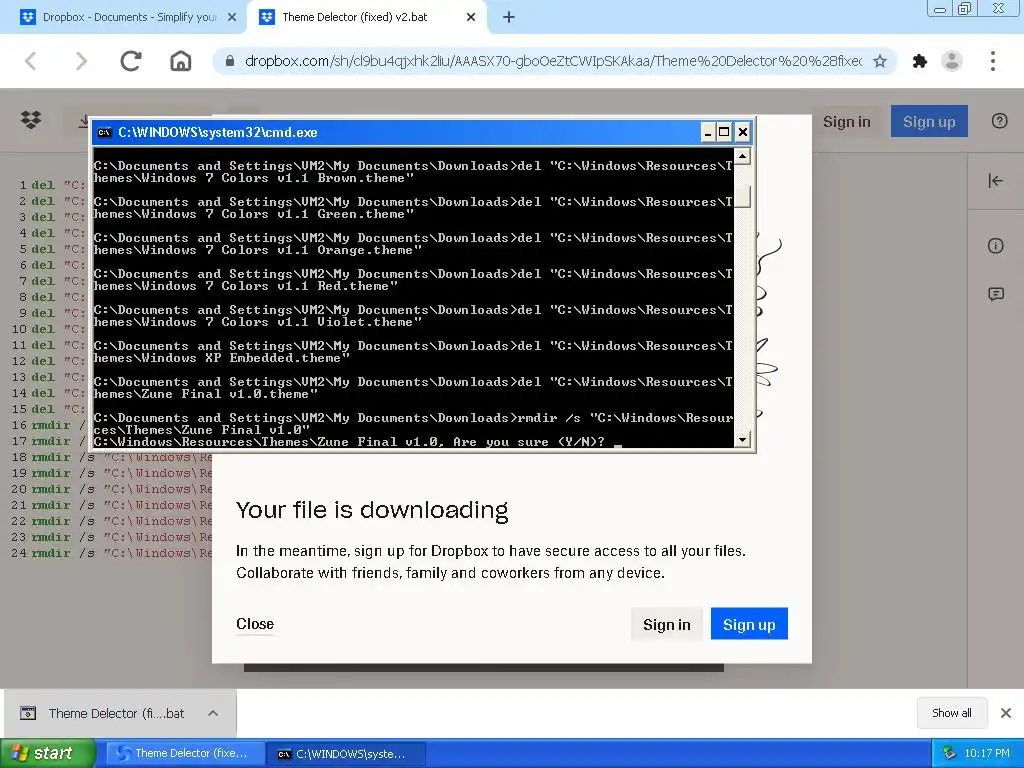The width and height of the screenshot is (1024, 768).
Task: Click Sign up in download dialog
Action: coord(749,624)
